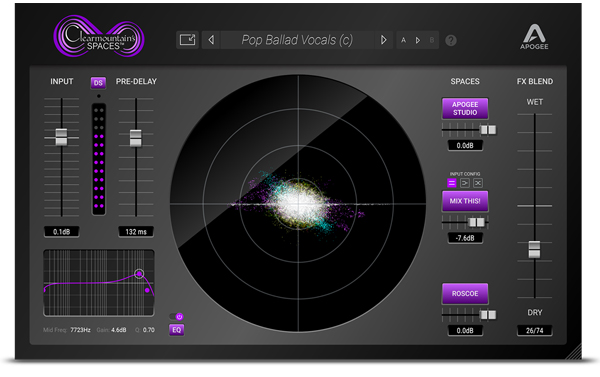Click the Gain 4.6dB value
The width and height of the screenshot is (600, 377).
click(119, 330)
